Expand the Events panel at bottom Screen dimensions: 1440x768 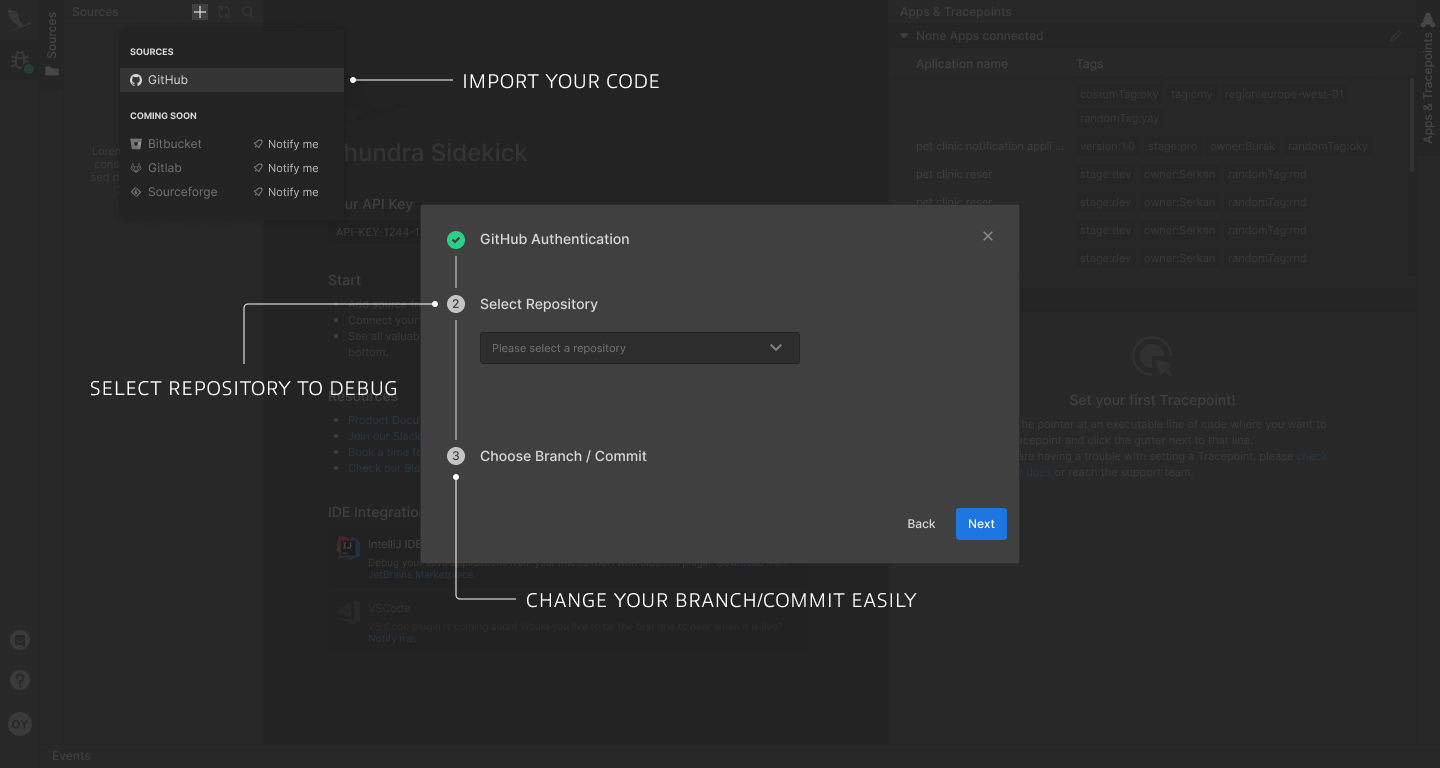[x=71, y=756]
